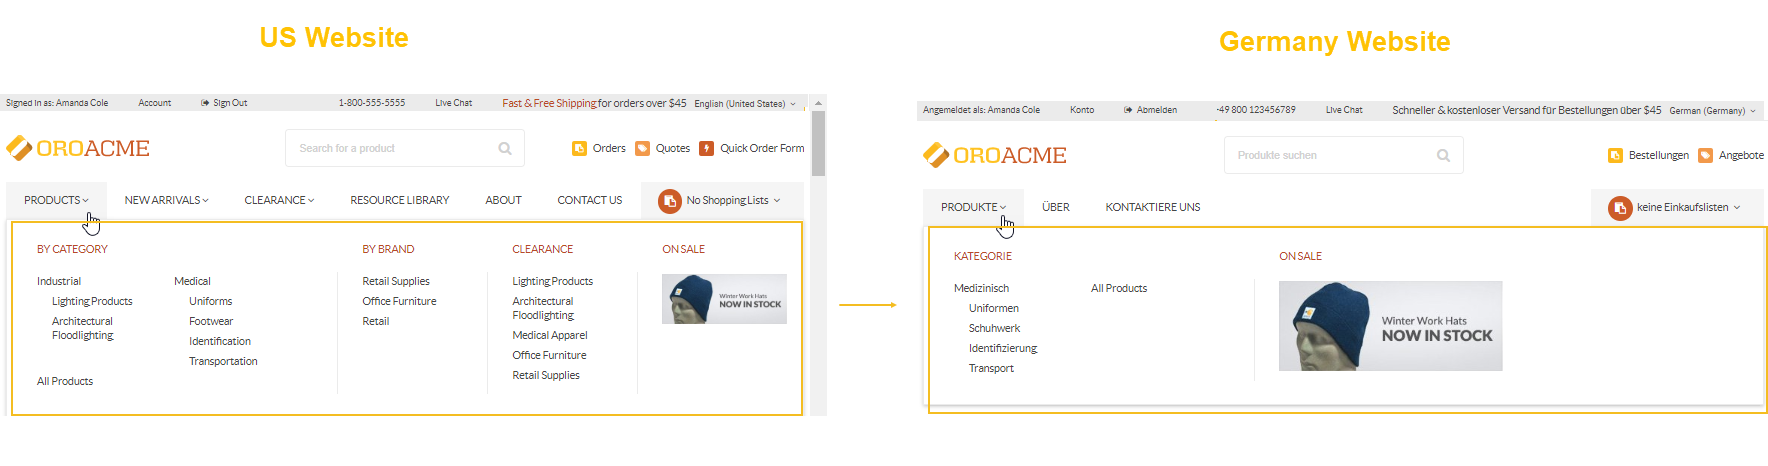Select Lighting Products under Industrial

(x=92, y=301)
